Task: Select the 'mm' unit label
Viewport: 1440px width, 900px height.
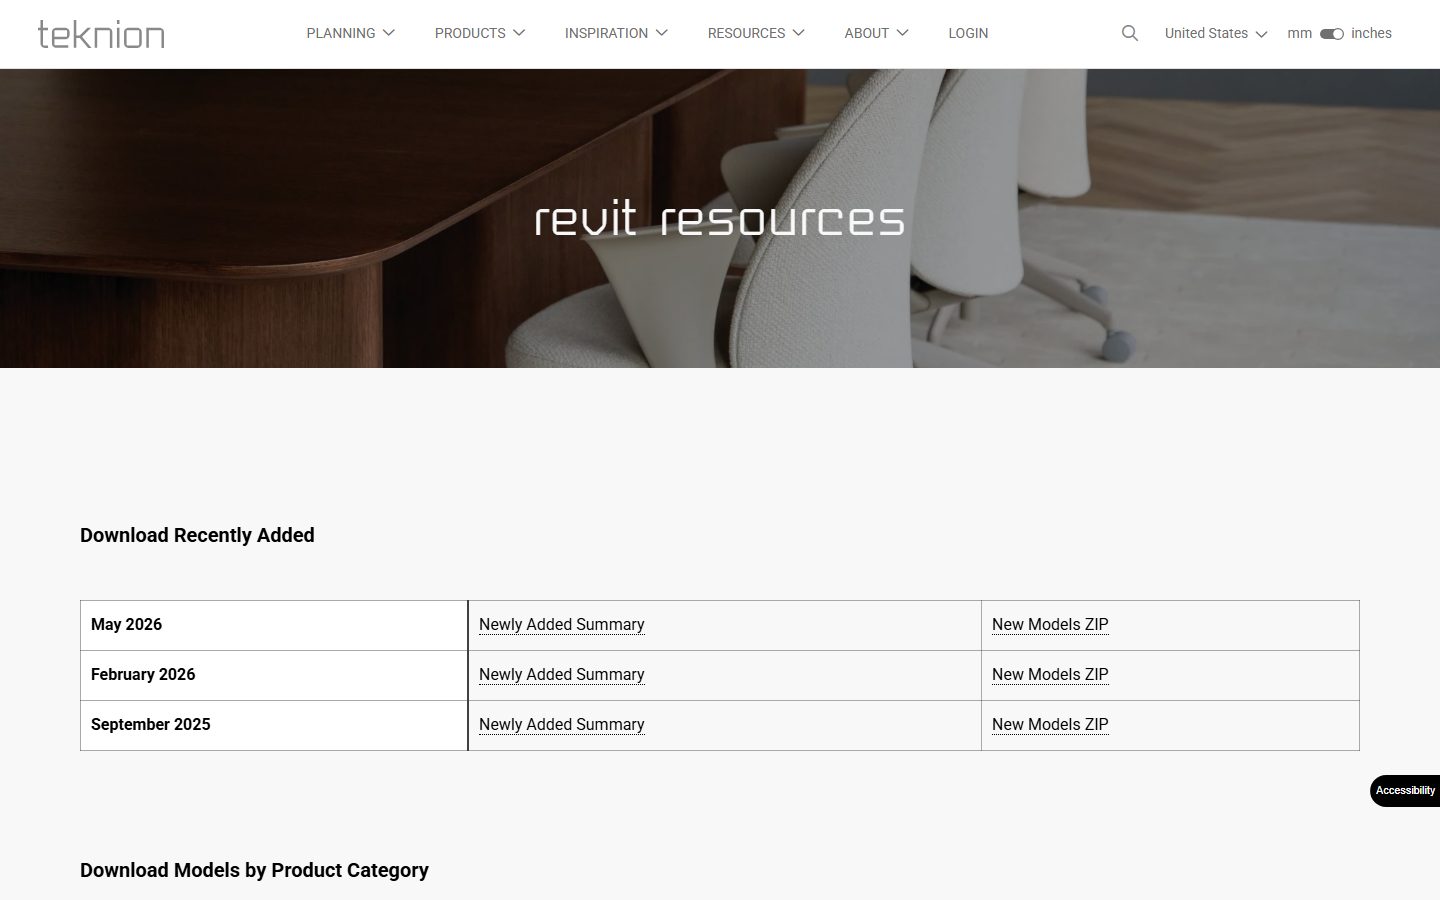Action: point(1299,33)
